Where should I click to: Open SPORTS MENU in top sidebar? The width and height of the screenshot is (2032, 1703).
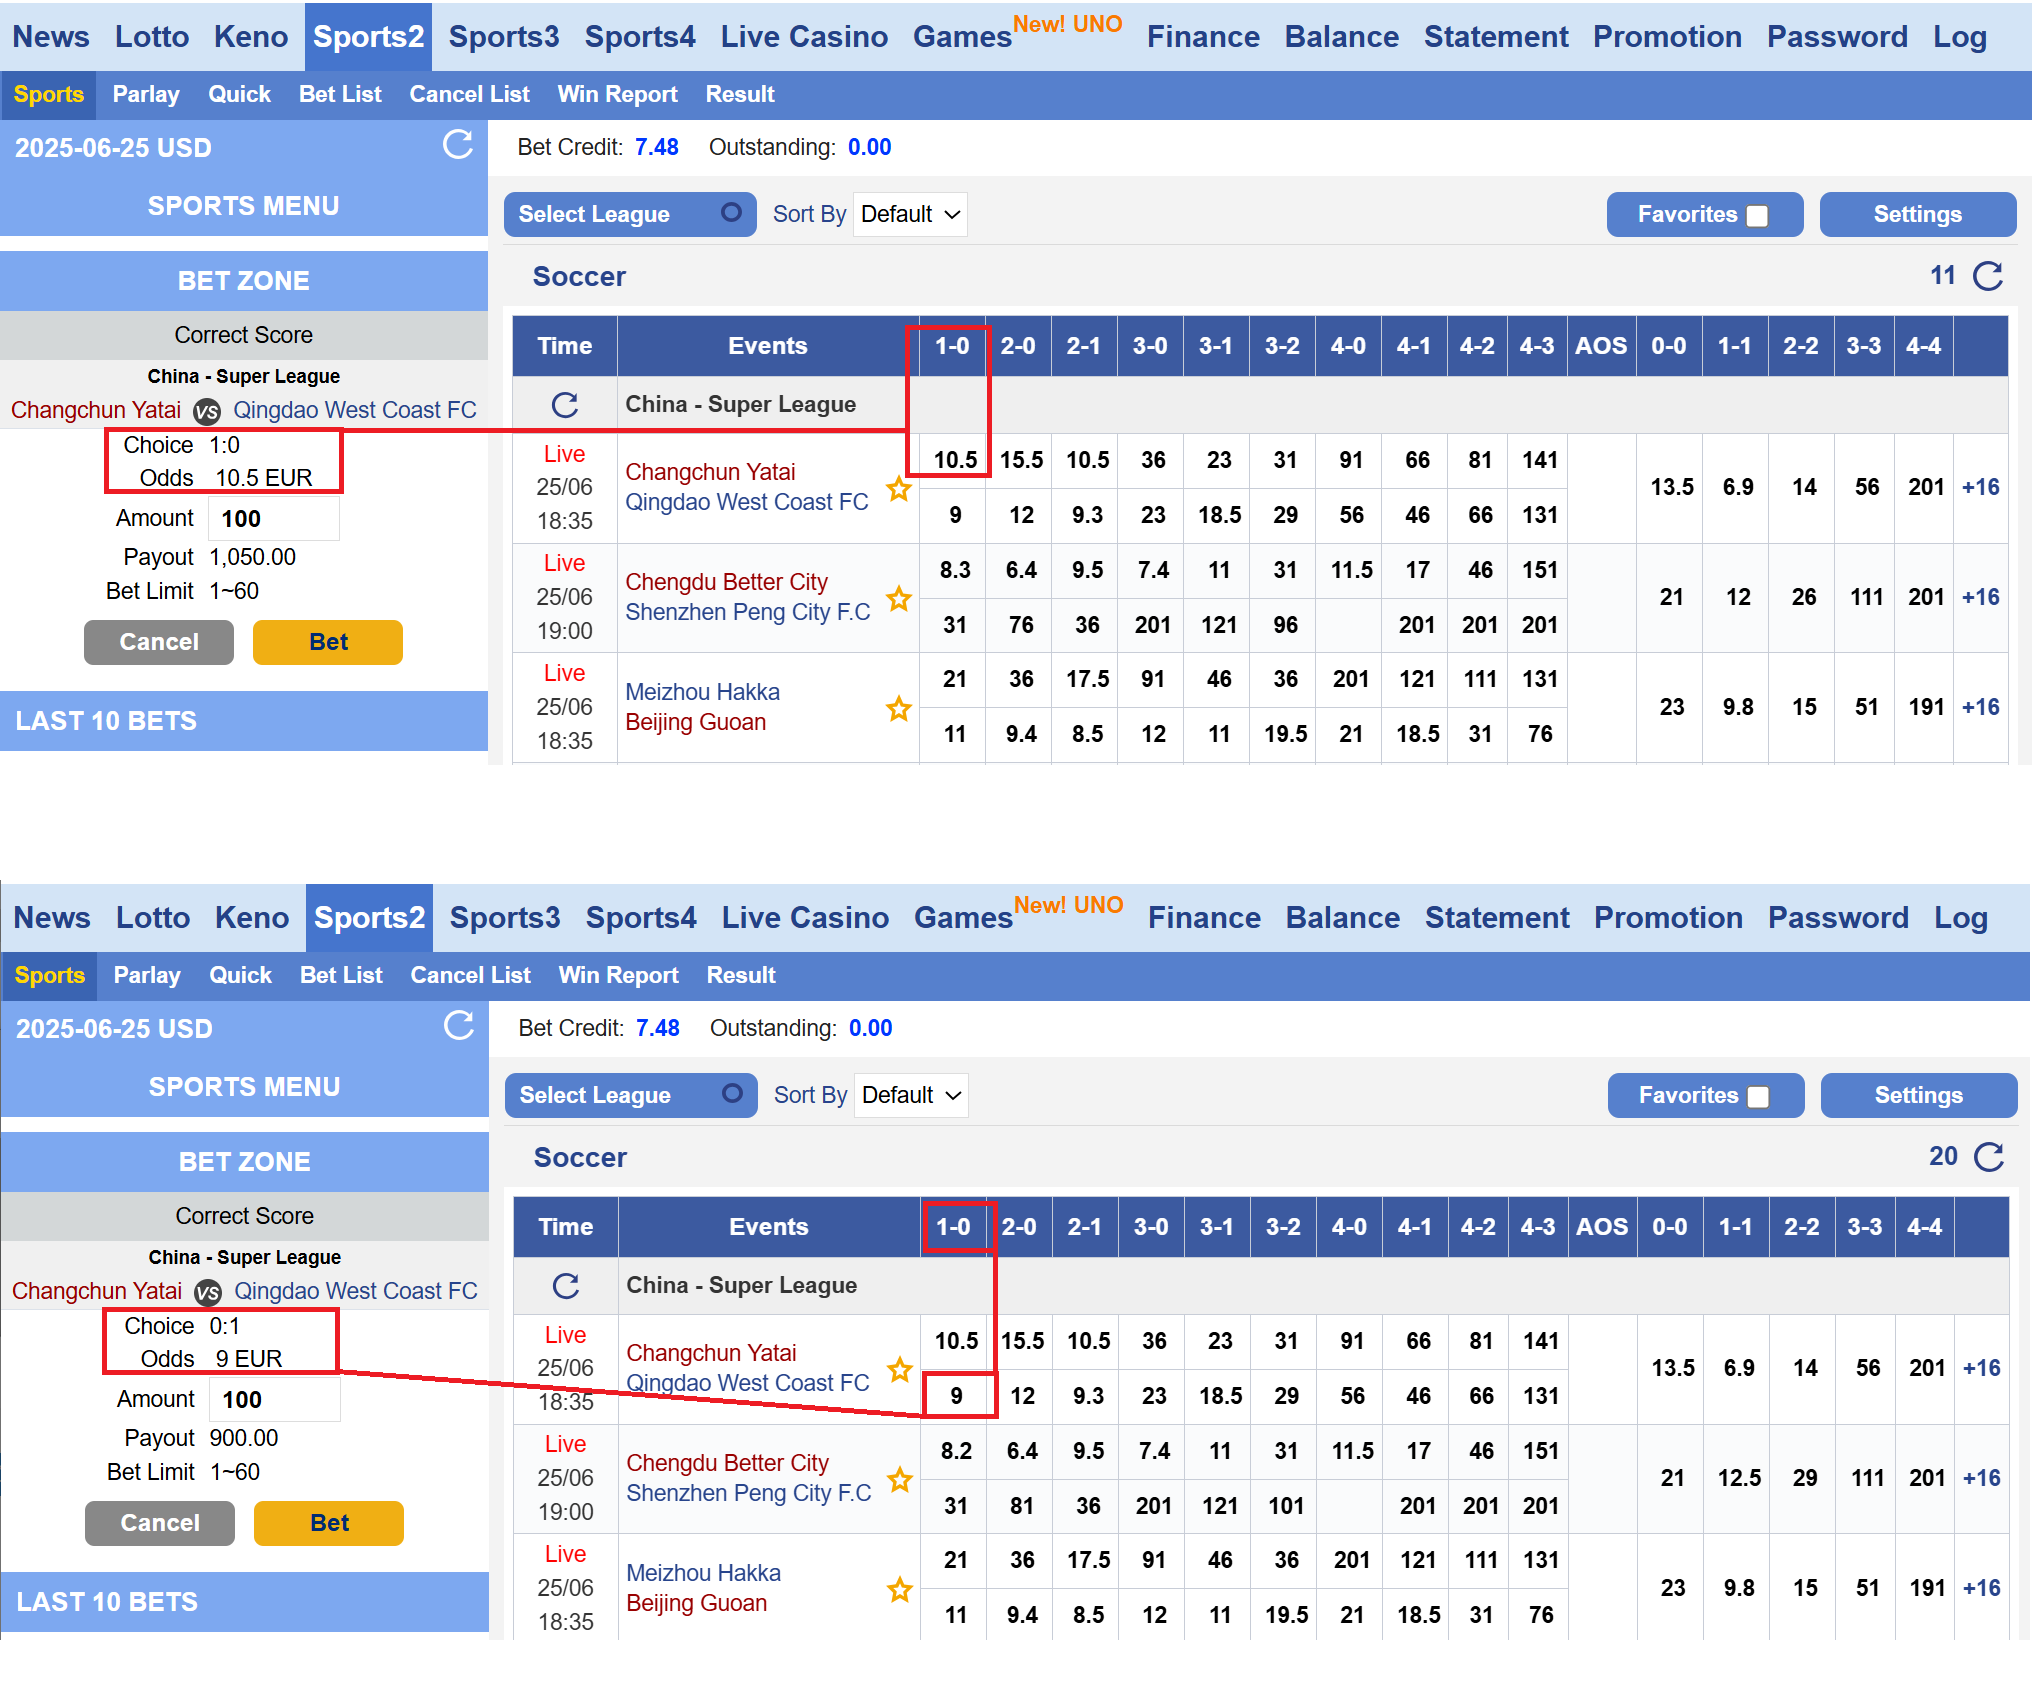pyautogui.click(x=244, y=206)
